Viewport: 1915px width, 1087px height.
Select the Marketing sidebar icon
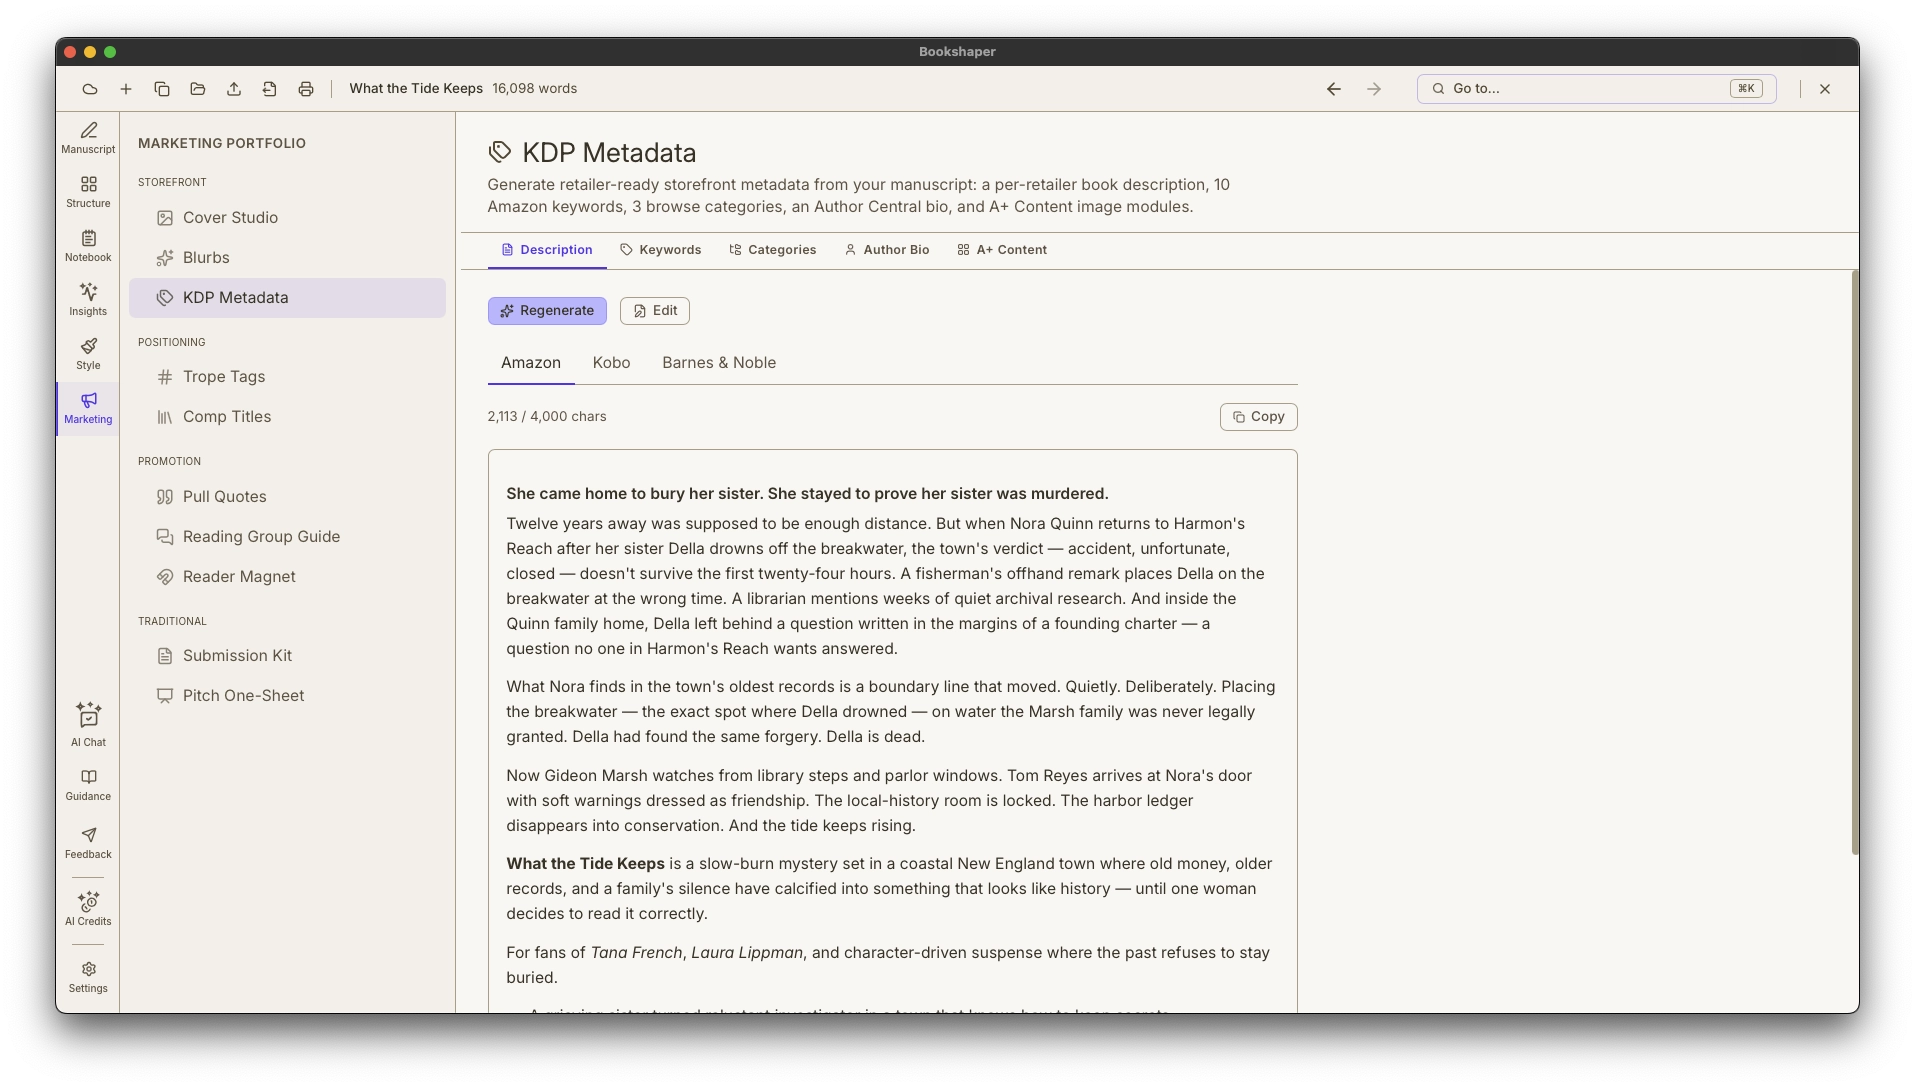[x=88, y=408]
